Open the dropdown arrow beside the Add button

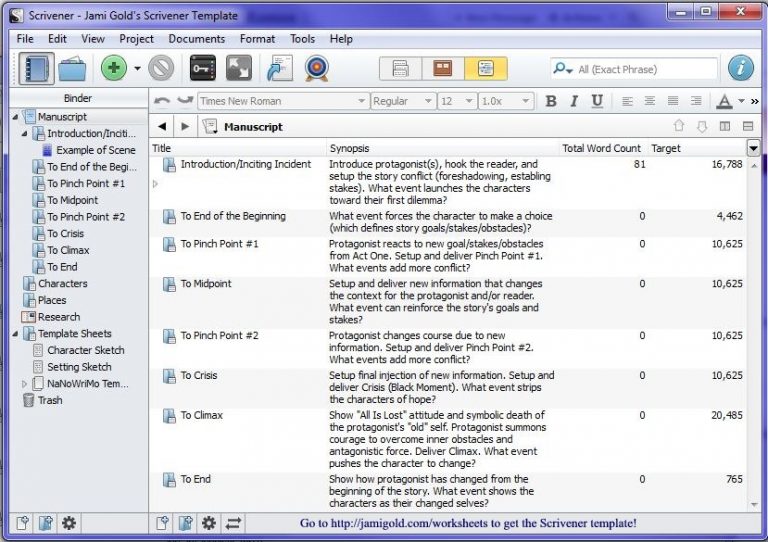tap(137, 69)
